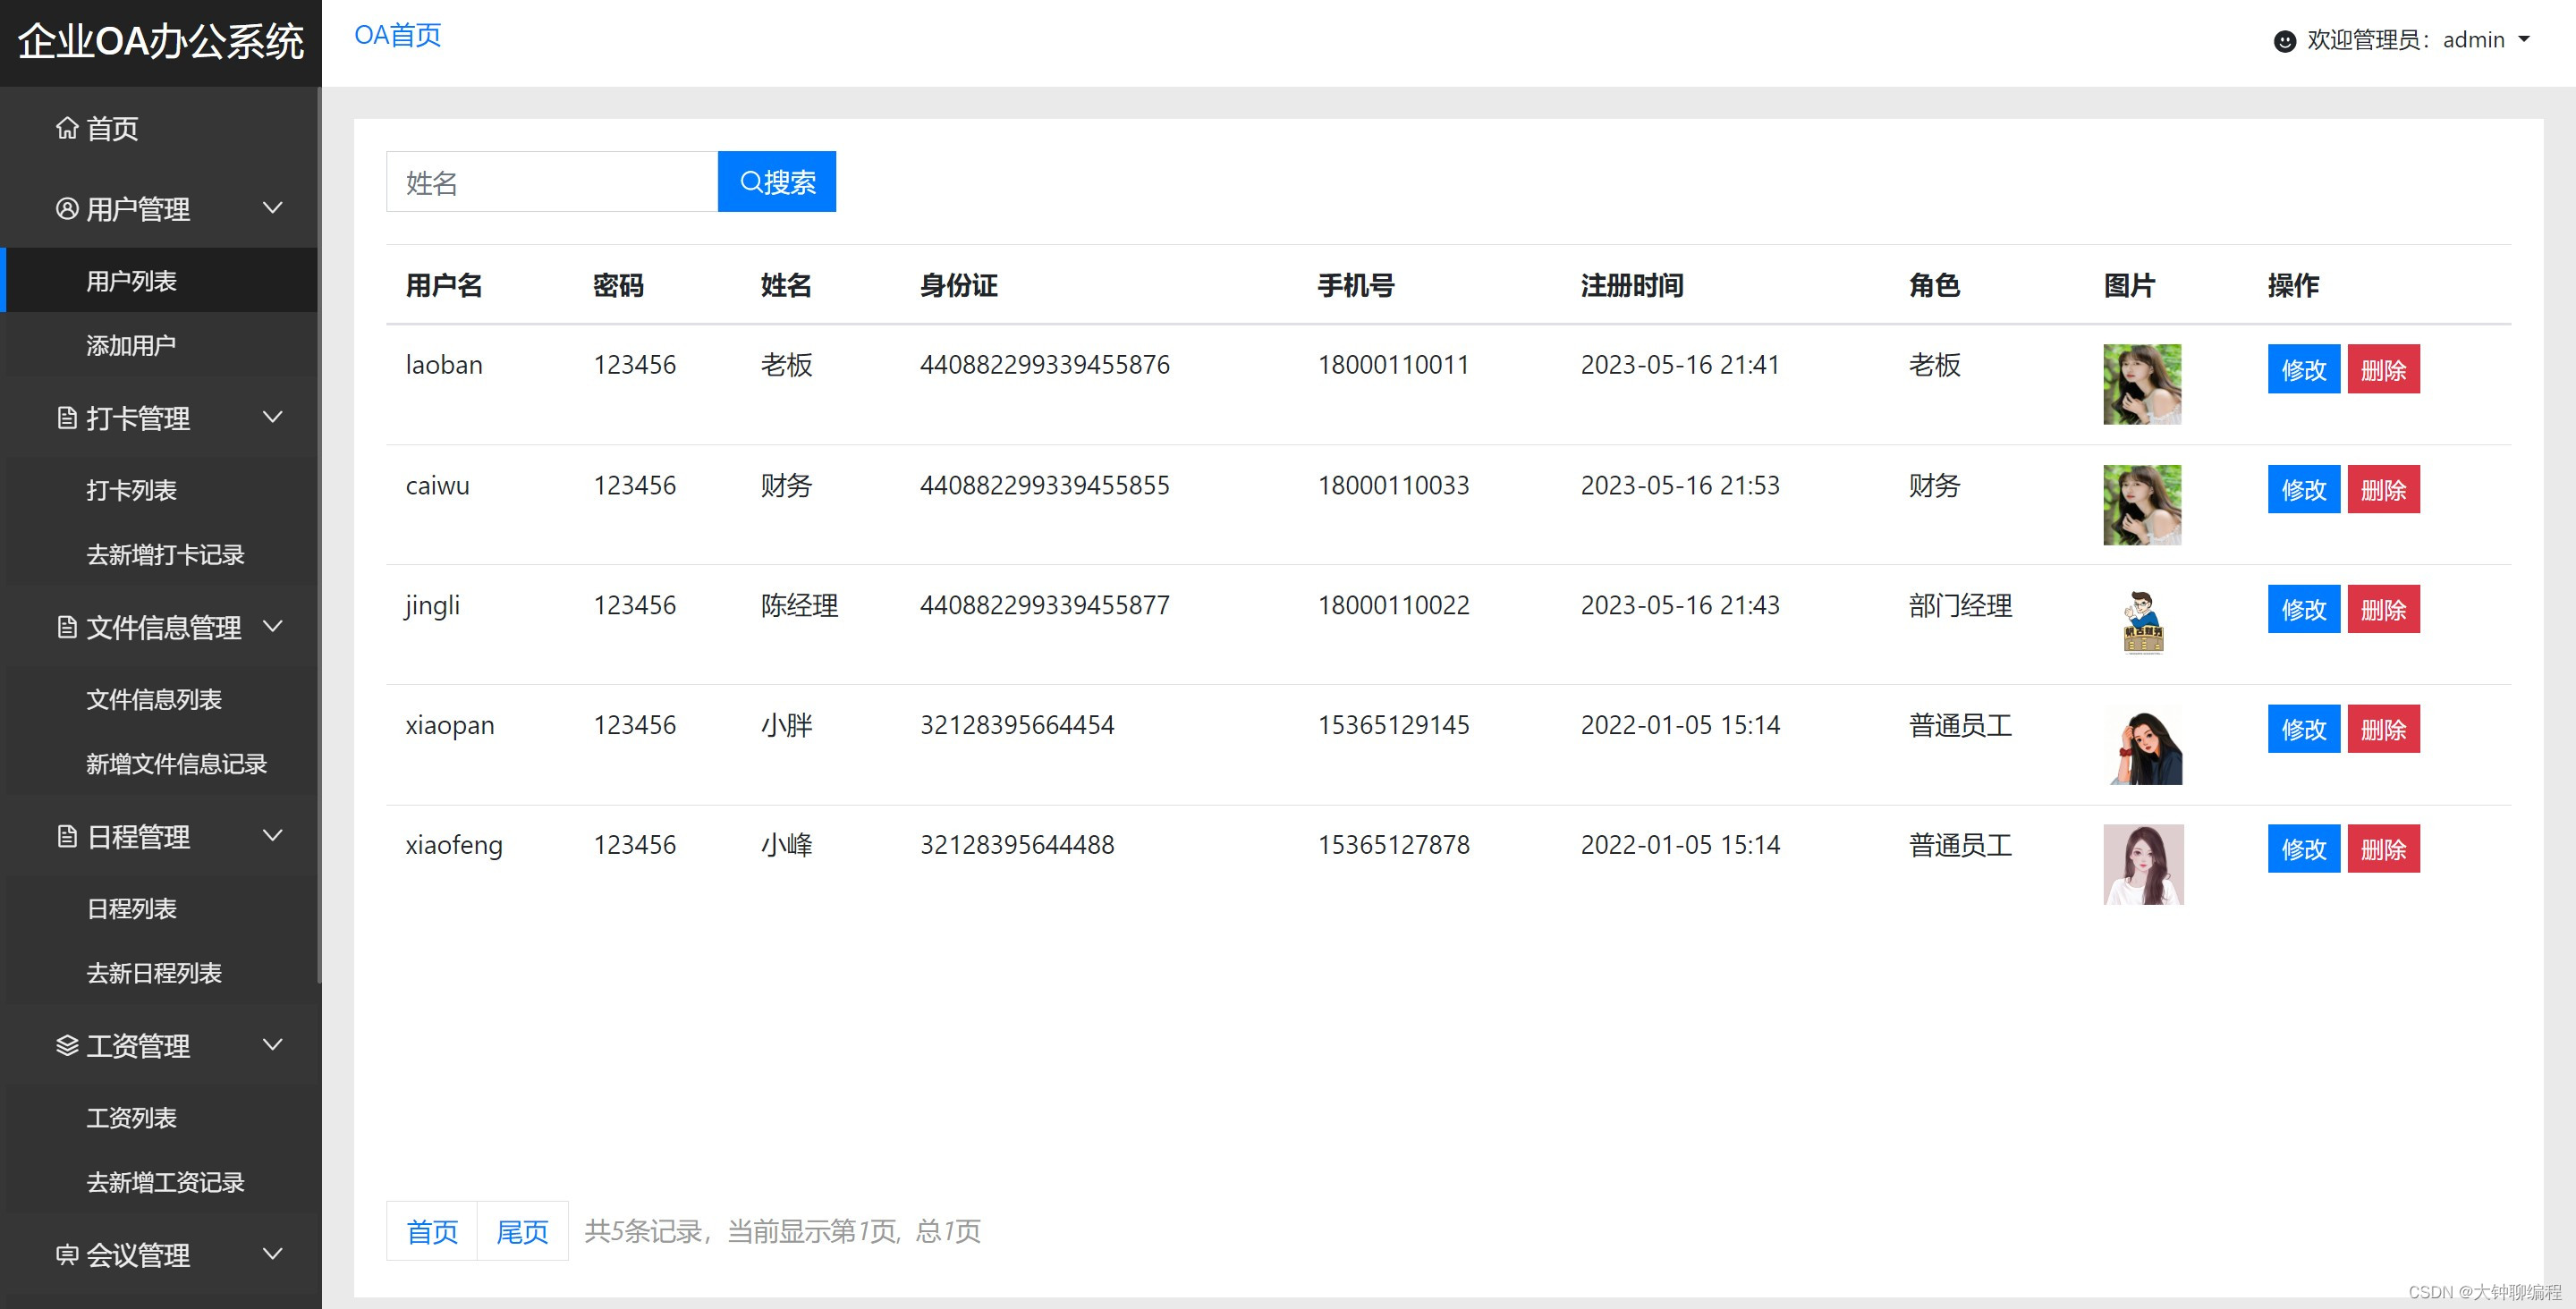Delete the xiaofeng user row
Viewport: 2576px width, 1309px height.
[2383, 849]
